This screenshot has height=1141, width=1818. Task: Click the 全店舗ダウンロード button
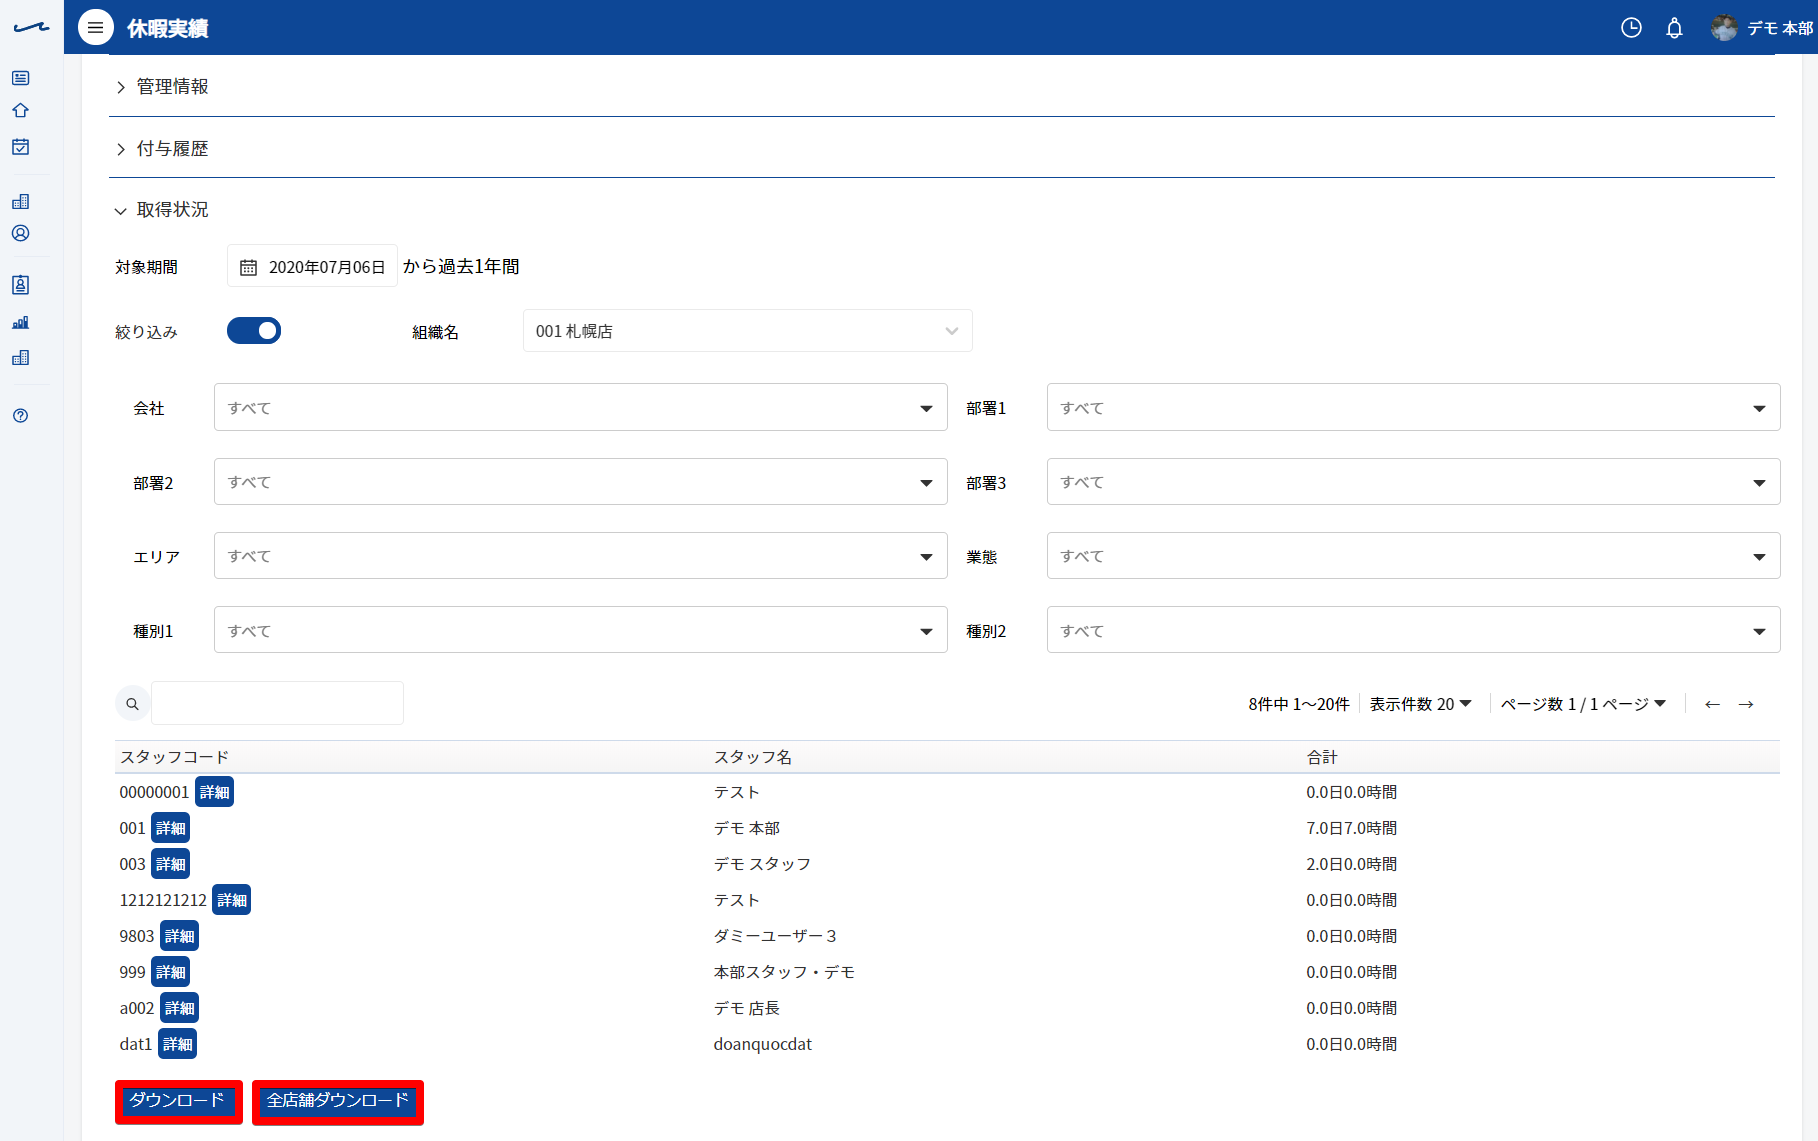click(338, 1101)
